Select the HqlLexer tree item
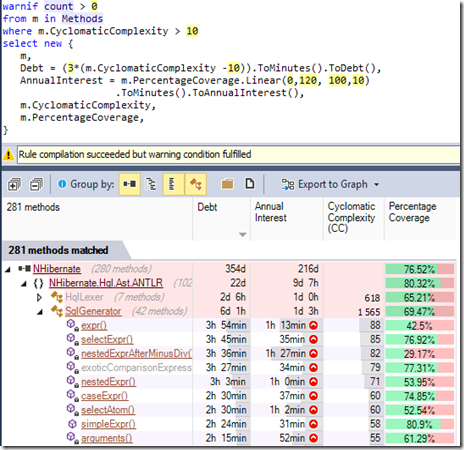Screen dimensions: 464x450 [84, 297]
